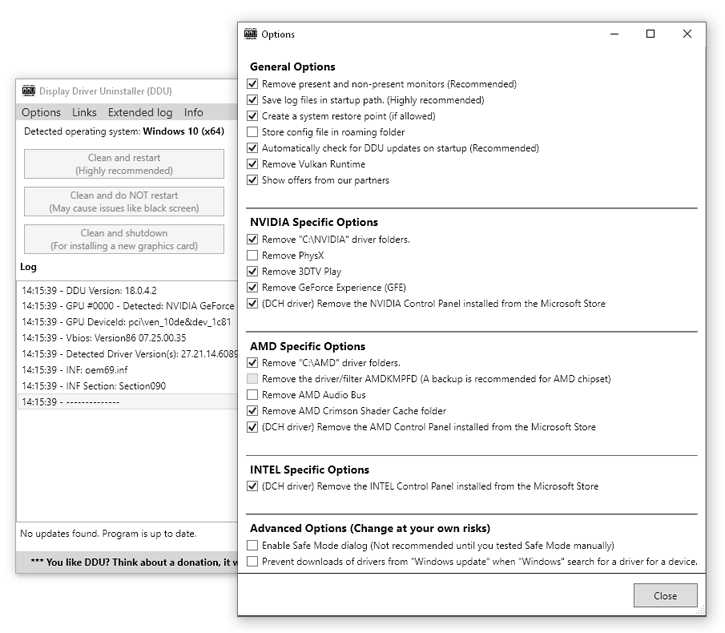This screenshot has height=633, width=725.
Task: Open the Options menu in DDU window
Action: click(41, 112)
